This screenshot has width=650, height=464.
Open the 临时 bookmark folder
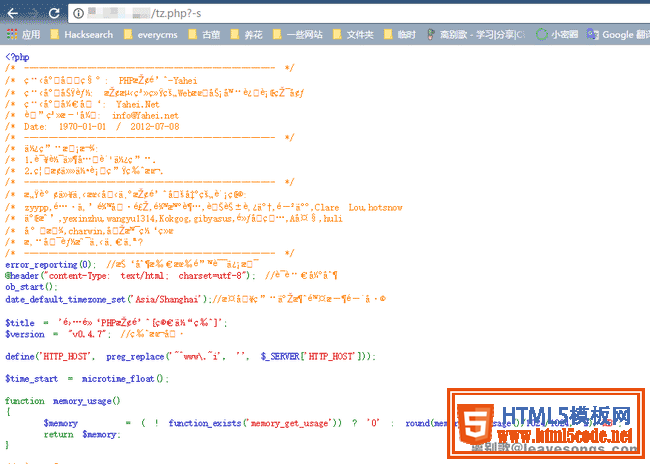(x=400, y=34)
